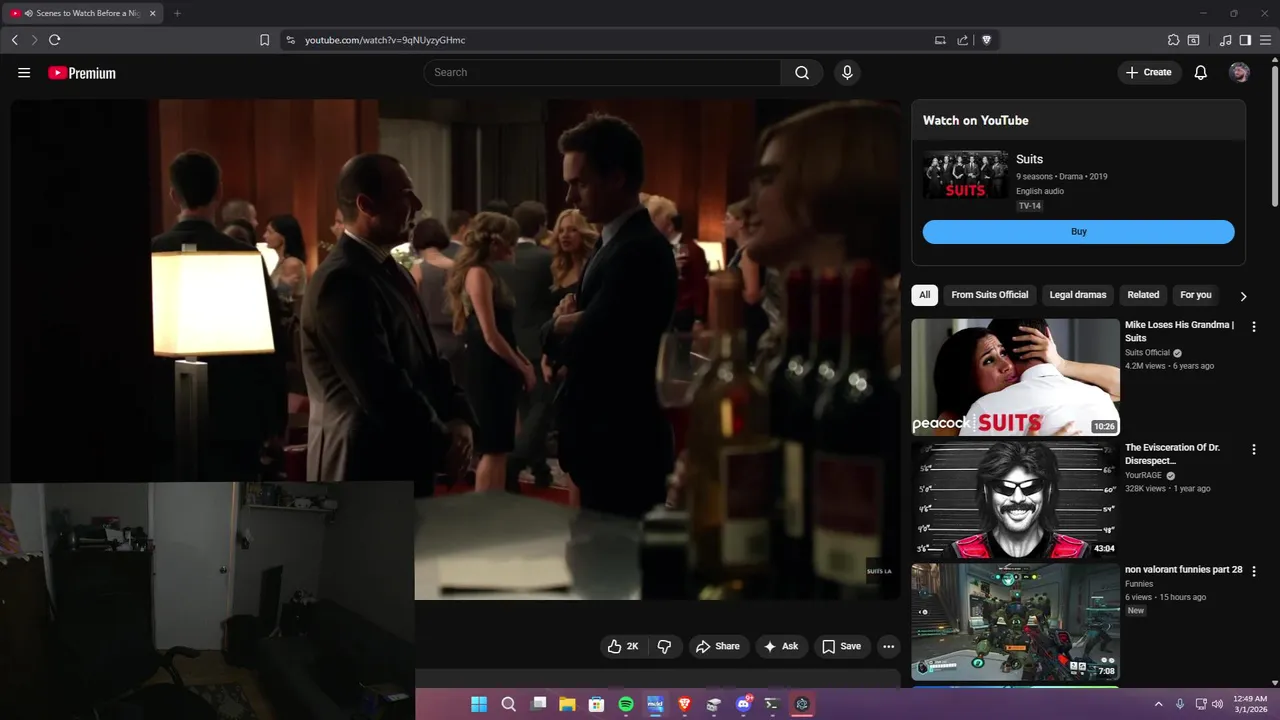Bookmark this page in the address bar
The width and height of the screenshot is (1280, 720).
coord(264,40)
